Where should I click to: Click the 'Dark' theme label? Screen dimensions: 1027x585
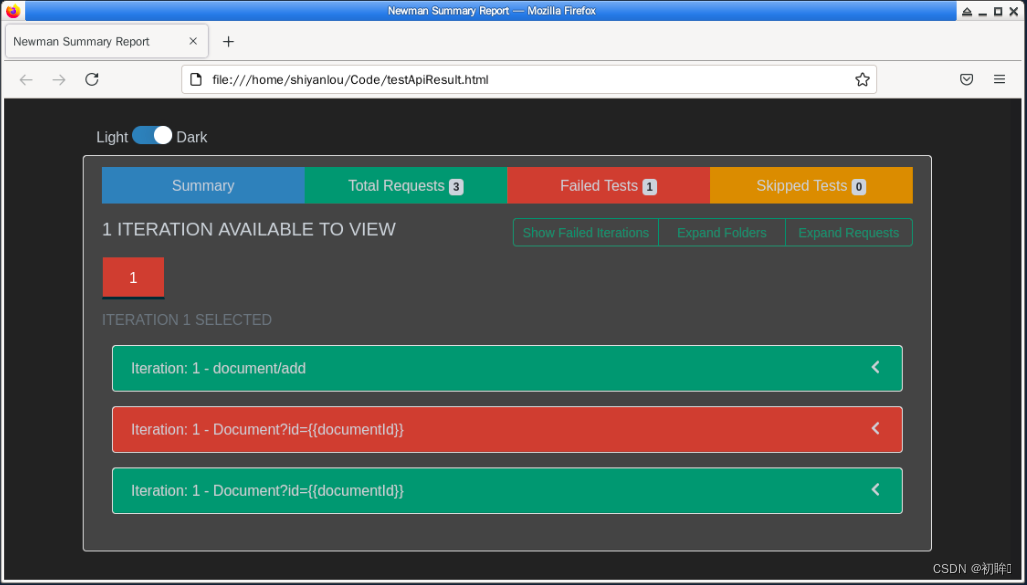(x=192, y=137)
